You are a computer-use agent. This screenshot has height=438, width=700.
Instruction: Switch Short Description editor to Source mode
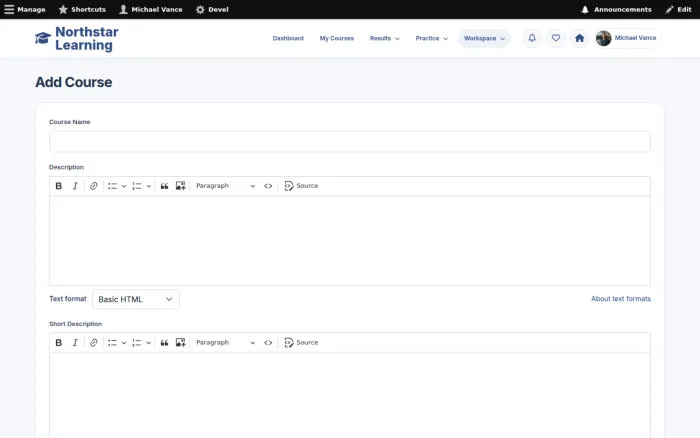[x=301, y=342]
